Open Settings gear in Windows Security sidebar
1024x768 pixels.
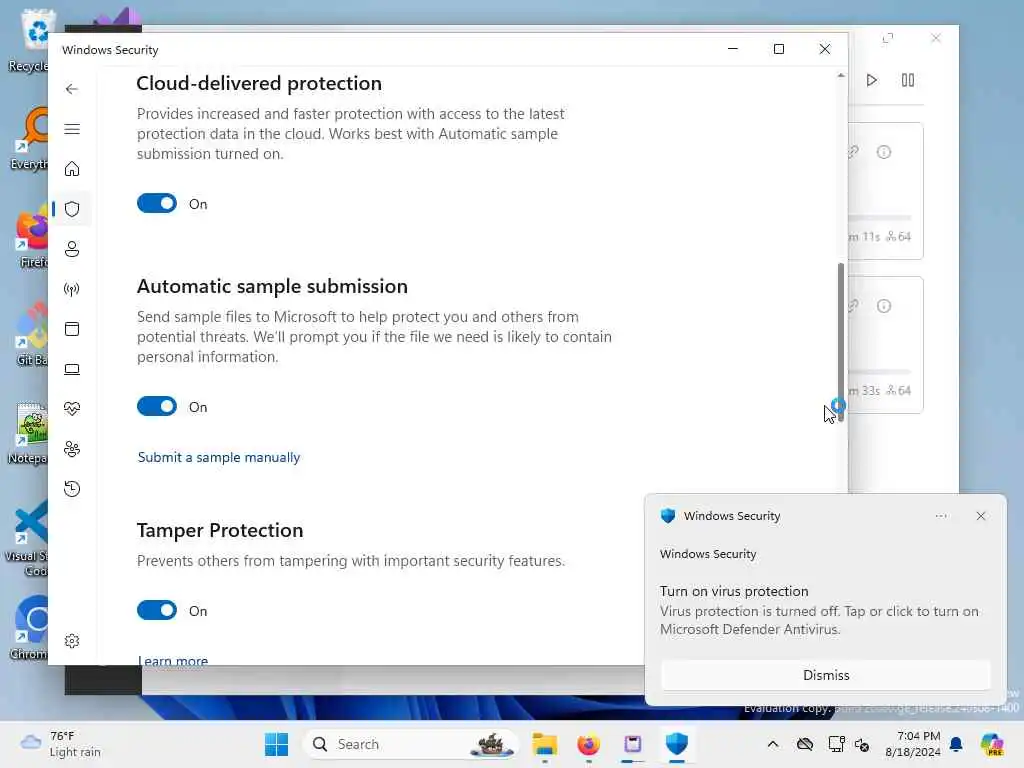(72, 641)
